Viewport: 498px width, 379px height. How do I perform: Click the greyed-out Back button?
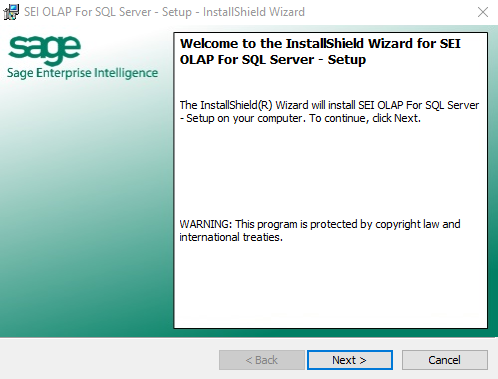click(262, 360)
